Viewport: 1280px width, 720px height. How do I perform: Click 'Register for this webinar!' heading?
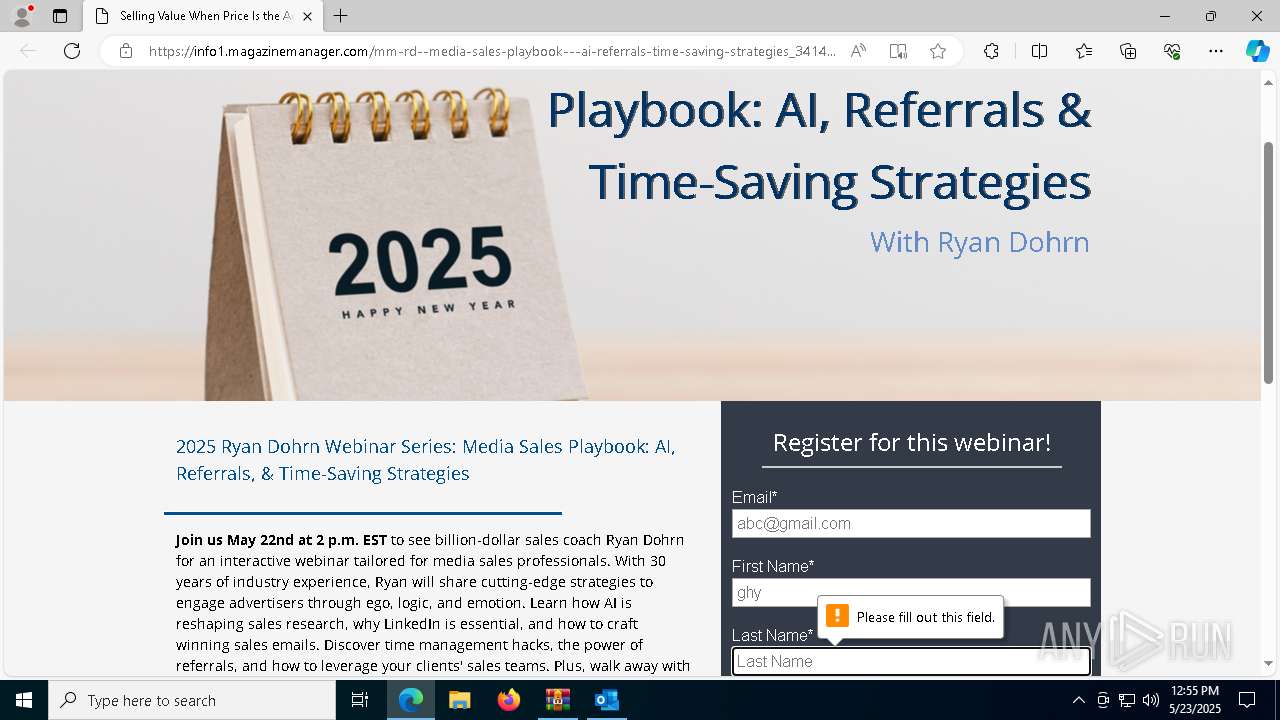click(x=911, y=442)
